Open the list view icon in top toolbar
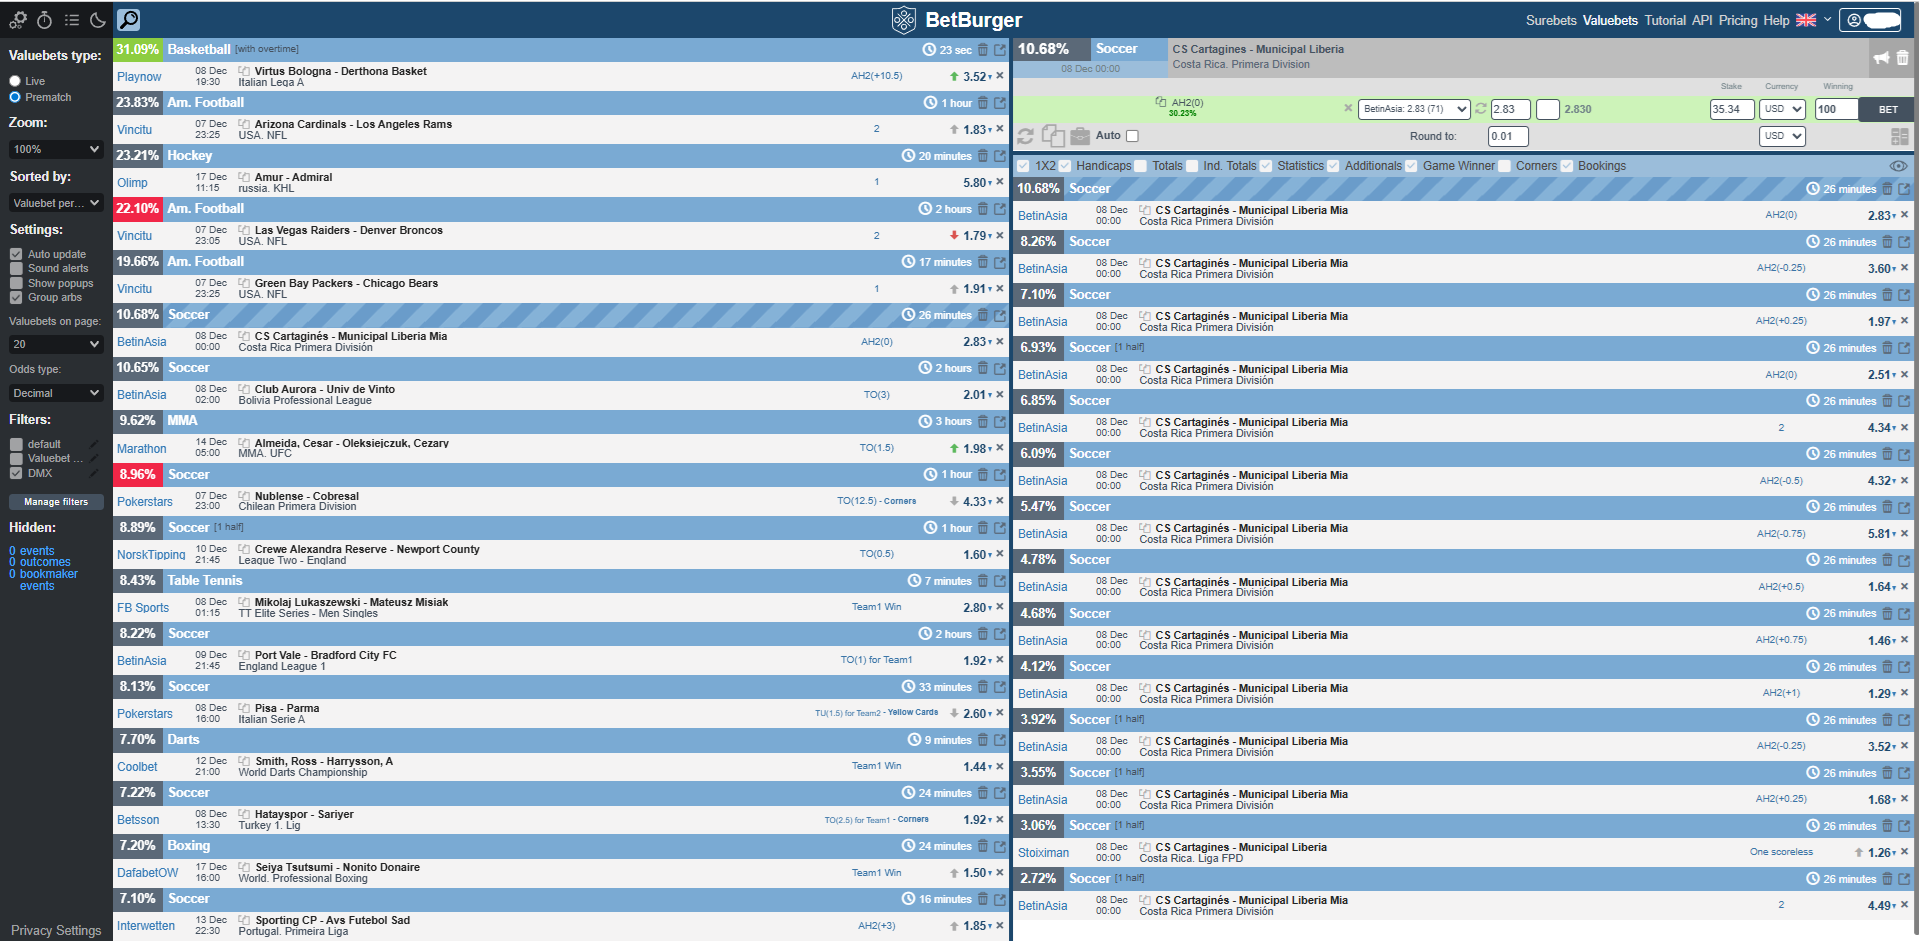 pyautogui.click(x=70, y=20)
